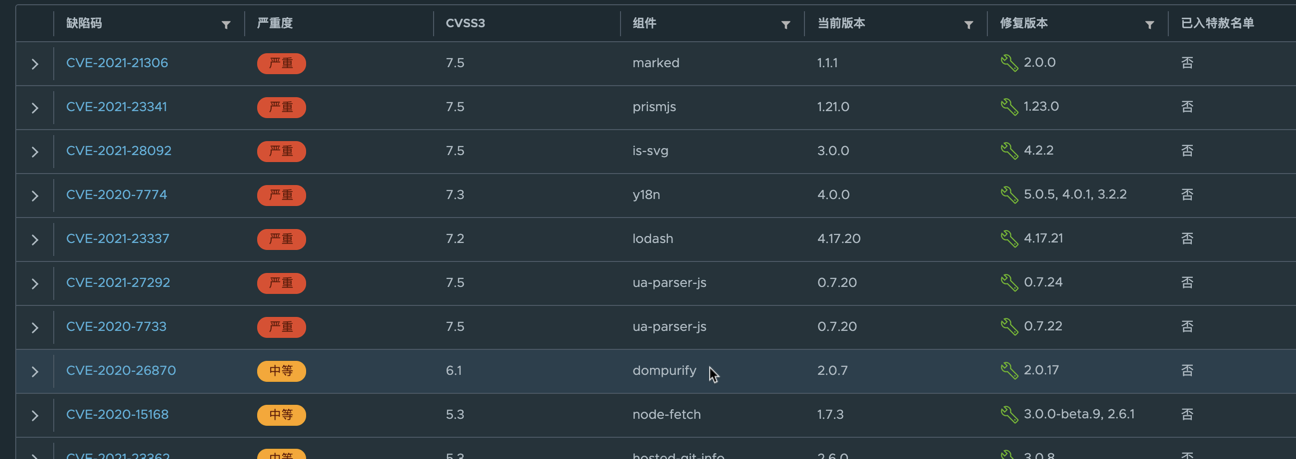
Task: Click the 严重 badge in the lodash row
Action: (281, 239)
